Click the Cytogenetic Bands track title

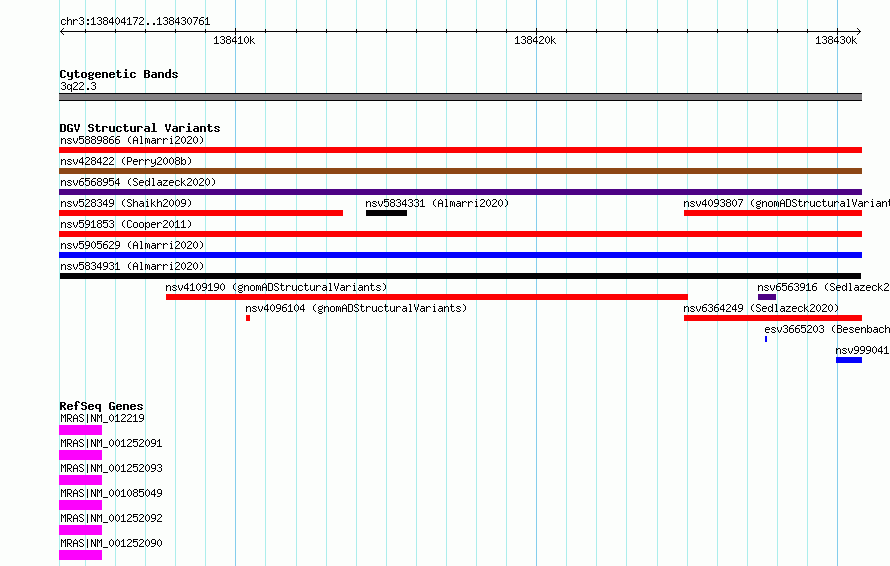point(119,74)
